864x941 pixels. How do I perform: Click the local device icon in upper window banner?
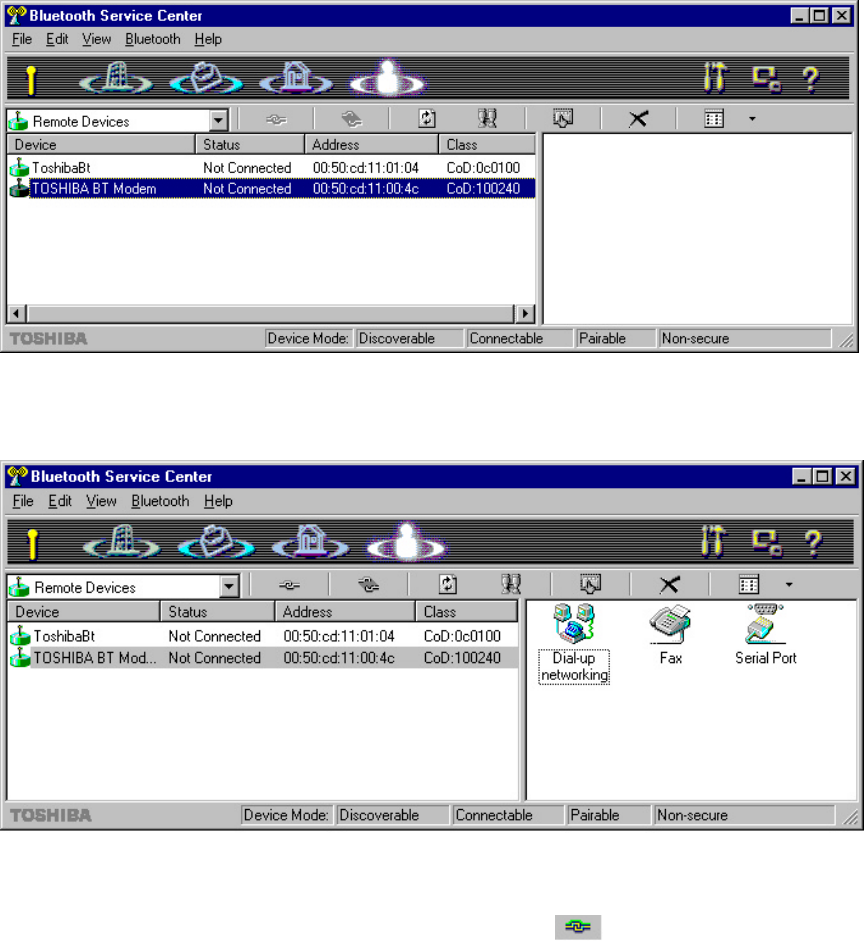tap(767, 79)
